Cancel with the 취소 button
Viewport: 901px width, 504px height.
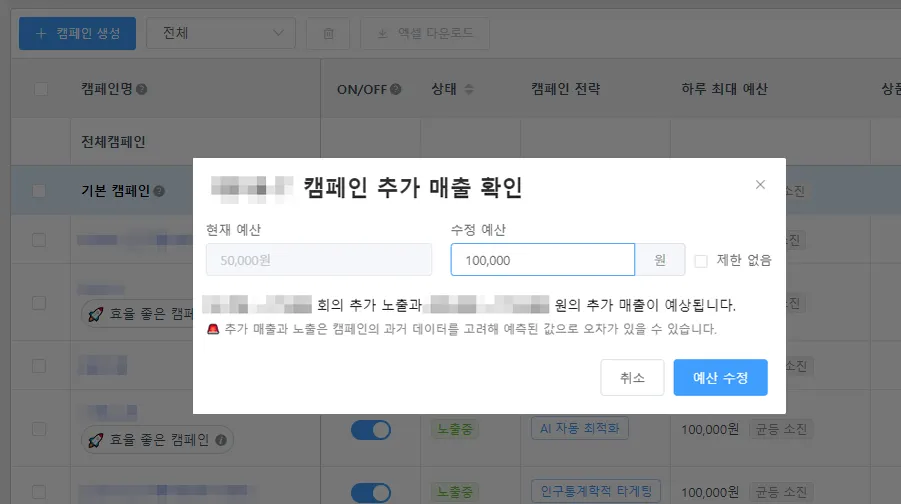632,378
